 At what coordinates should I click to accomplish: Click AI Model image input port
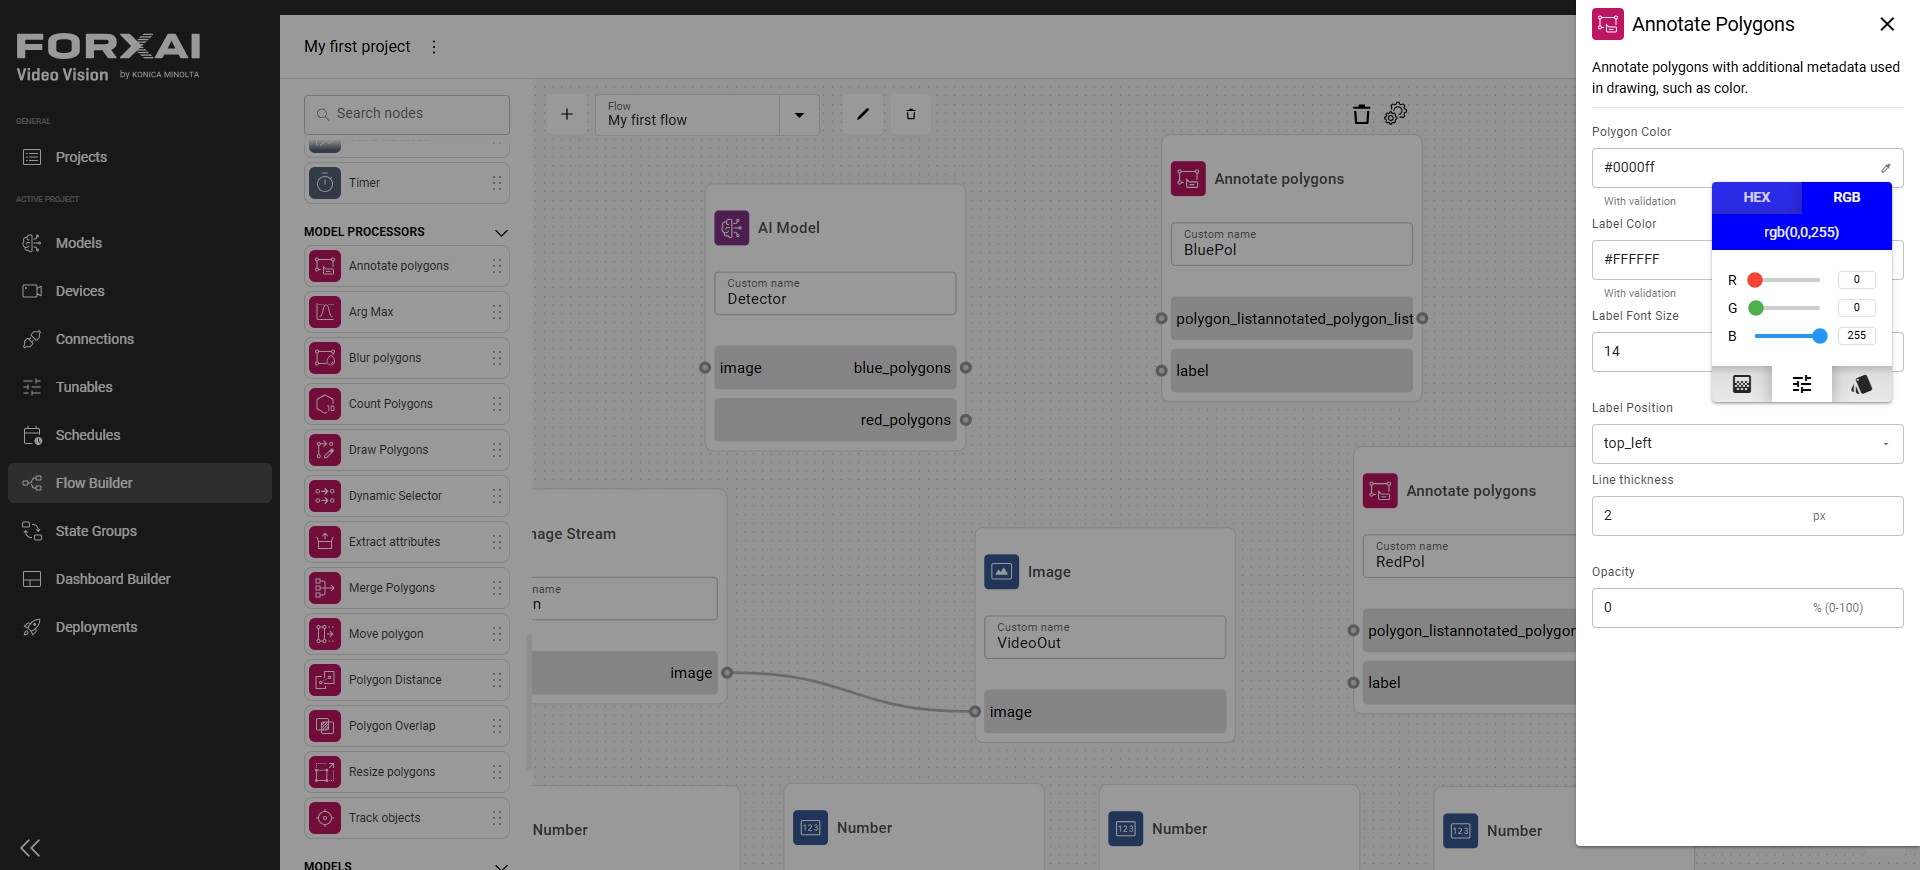pyautogui.click(x=705, y=368)
